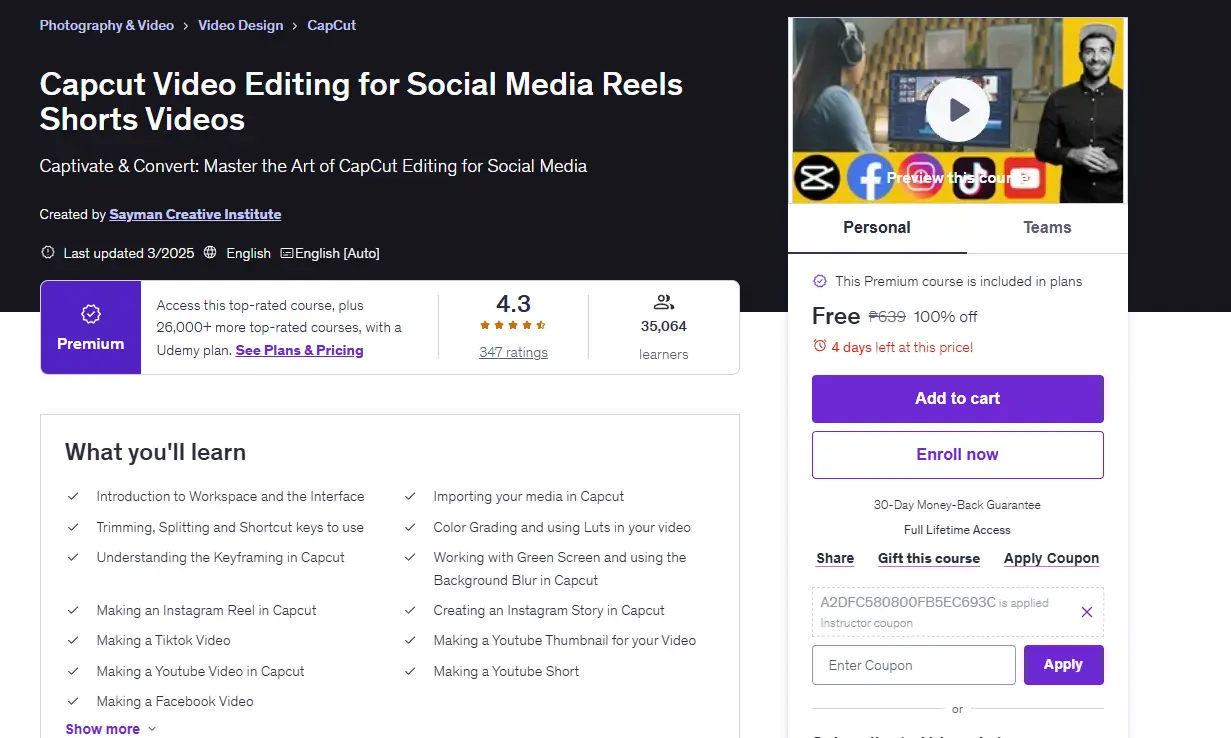Screen dimensions: 1231x738
Task: Click the Last updated 3/2025 text
Action: tap(129, 253)
